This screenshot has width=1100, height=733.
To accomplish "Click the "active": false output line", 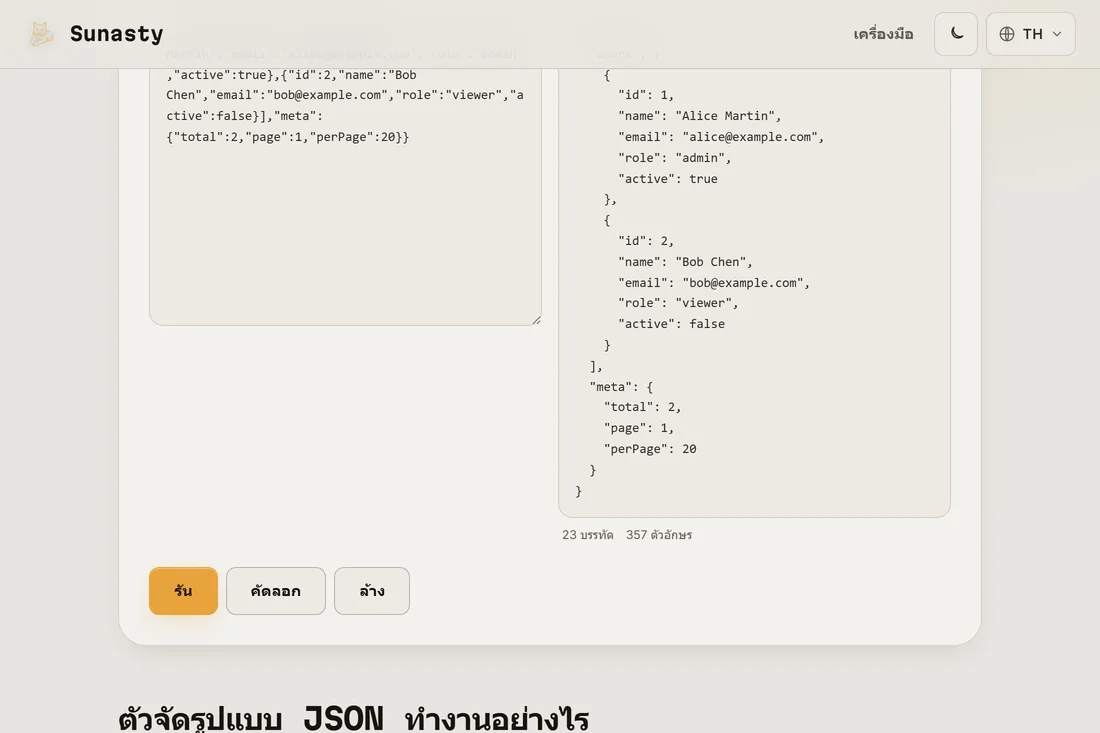I will tap(671, 323).
